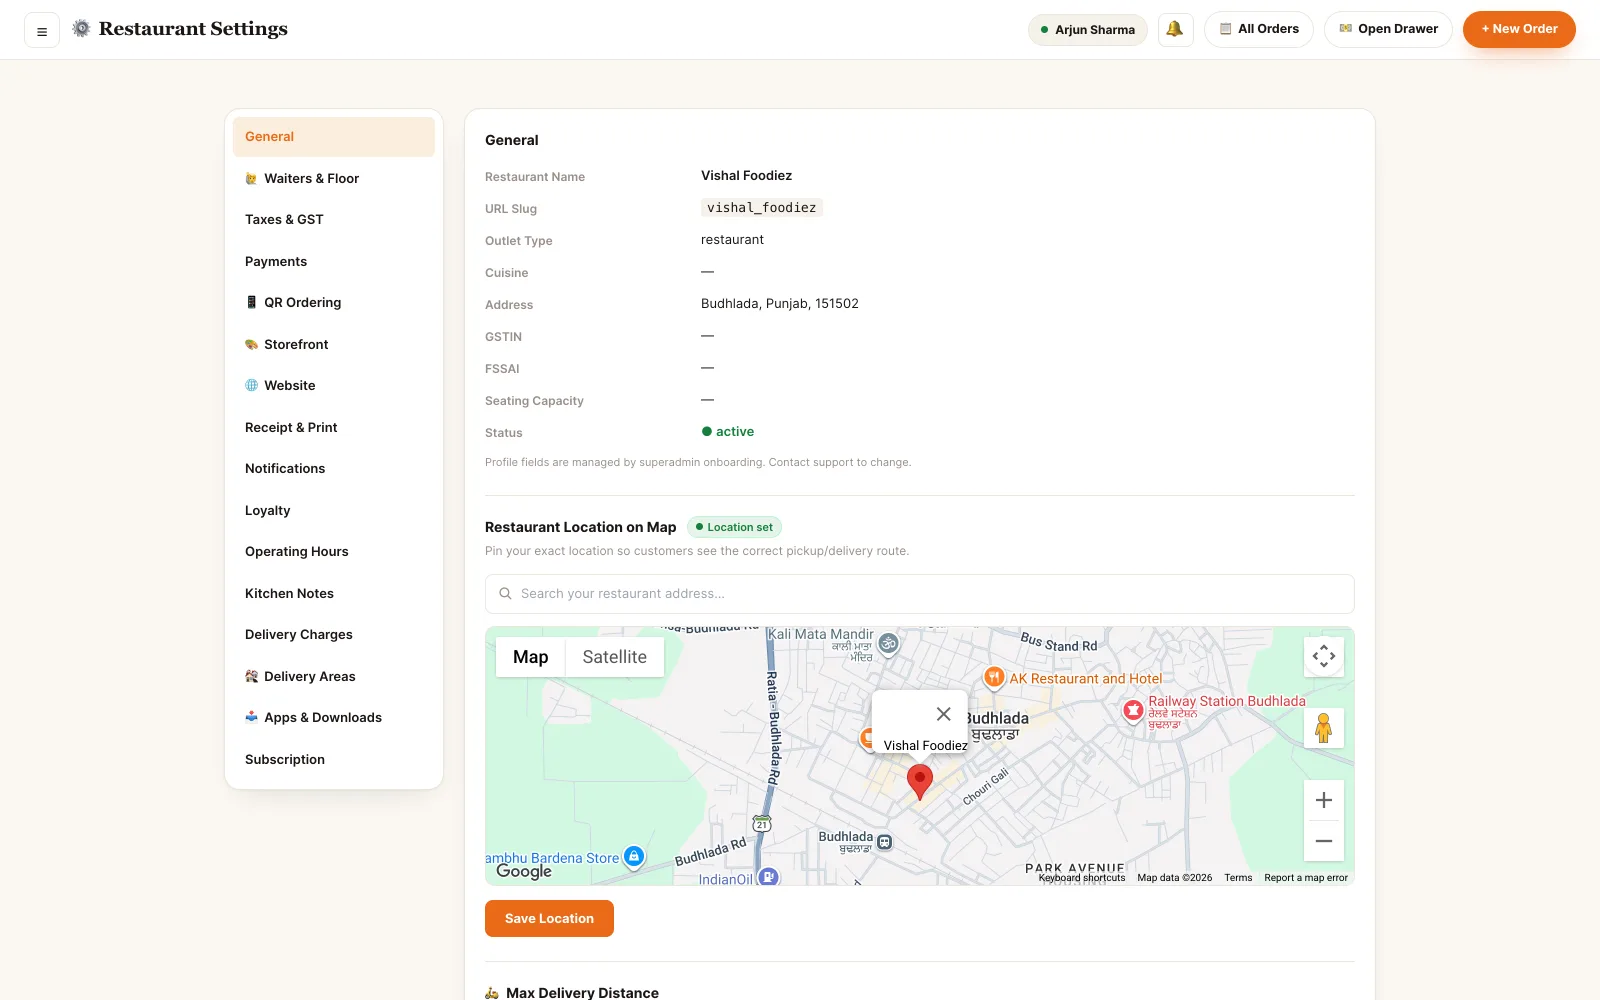Click the AK Restaurant and Hotel marker

coord(993,678)
